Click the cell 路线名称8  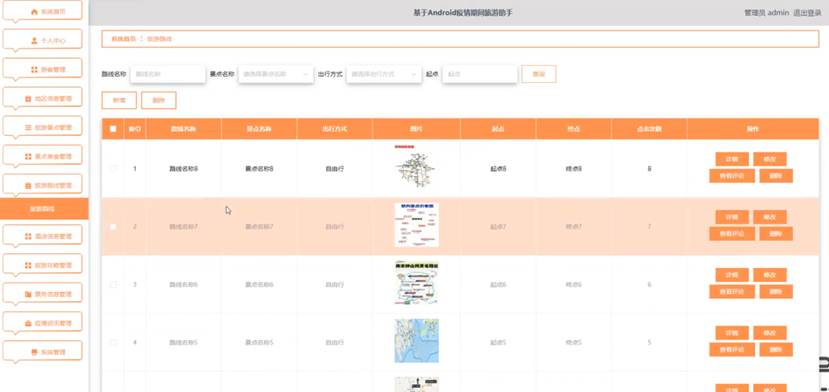[183, 169]
